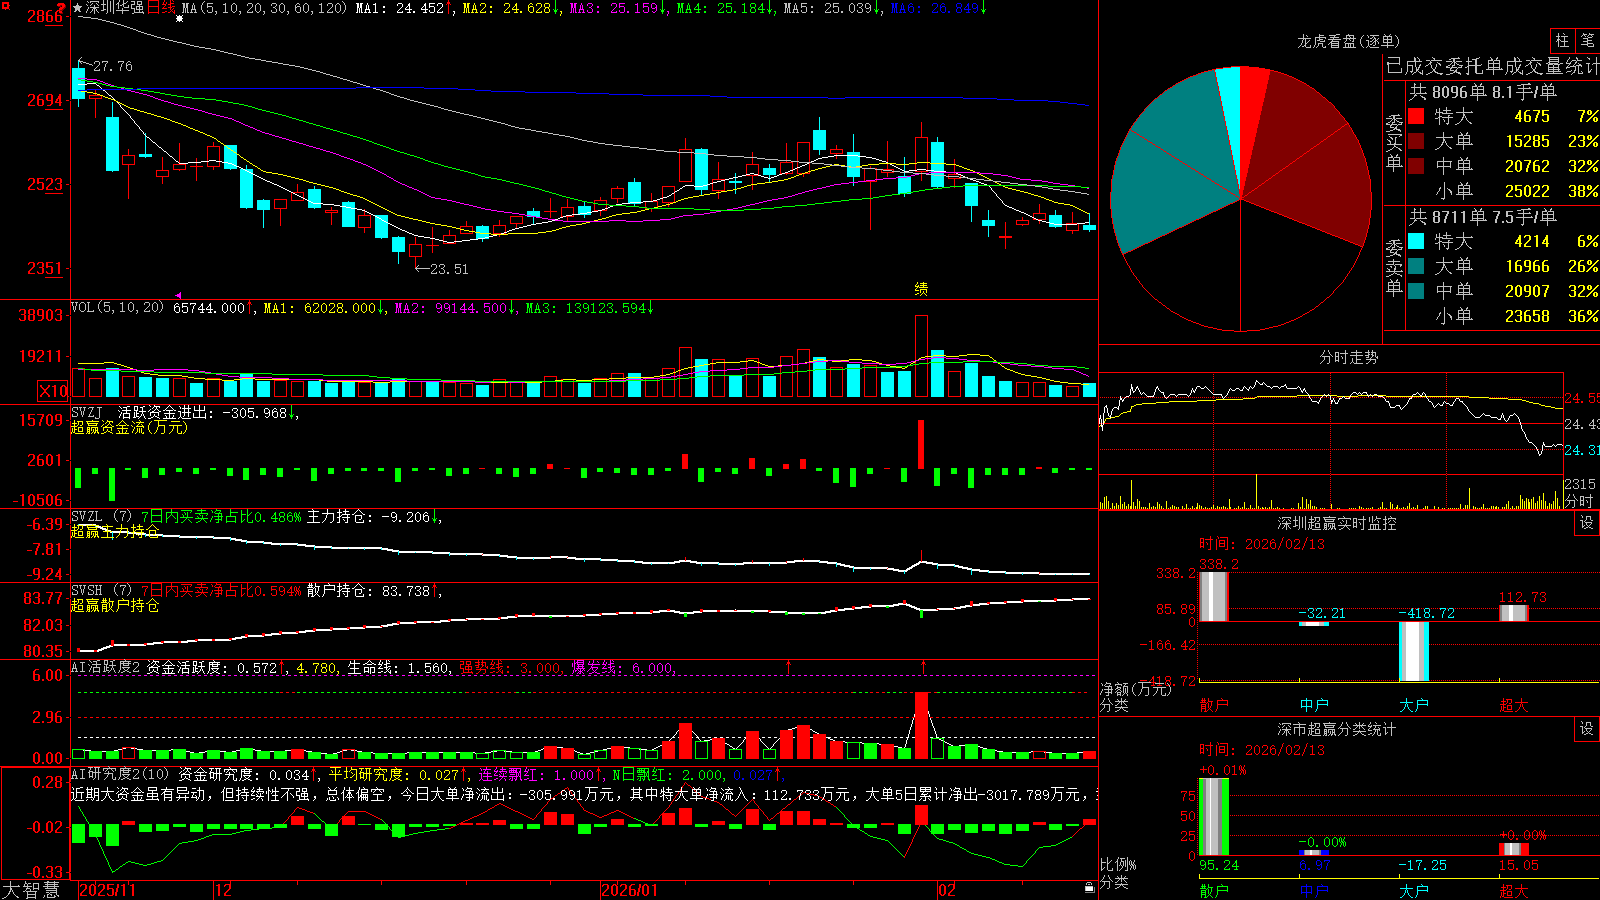Select 超大 in the 深市超赢分类统计 panel
The width and height of the screenshot is (1600, 900).
(x=1514, y=890)
